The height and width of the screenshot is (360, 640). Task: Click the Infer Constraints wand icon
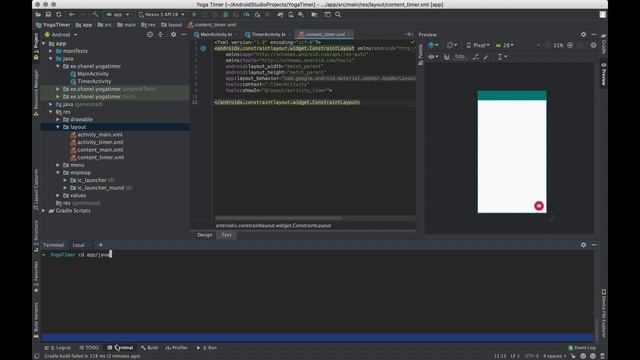pos(486,57)
